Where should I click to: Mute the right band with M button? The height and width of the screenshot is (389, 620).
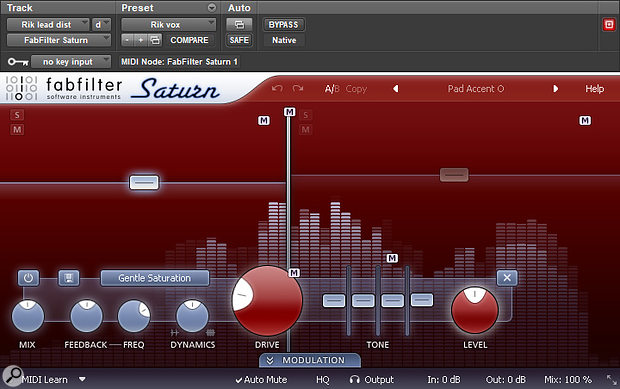[305, 129]
